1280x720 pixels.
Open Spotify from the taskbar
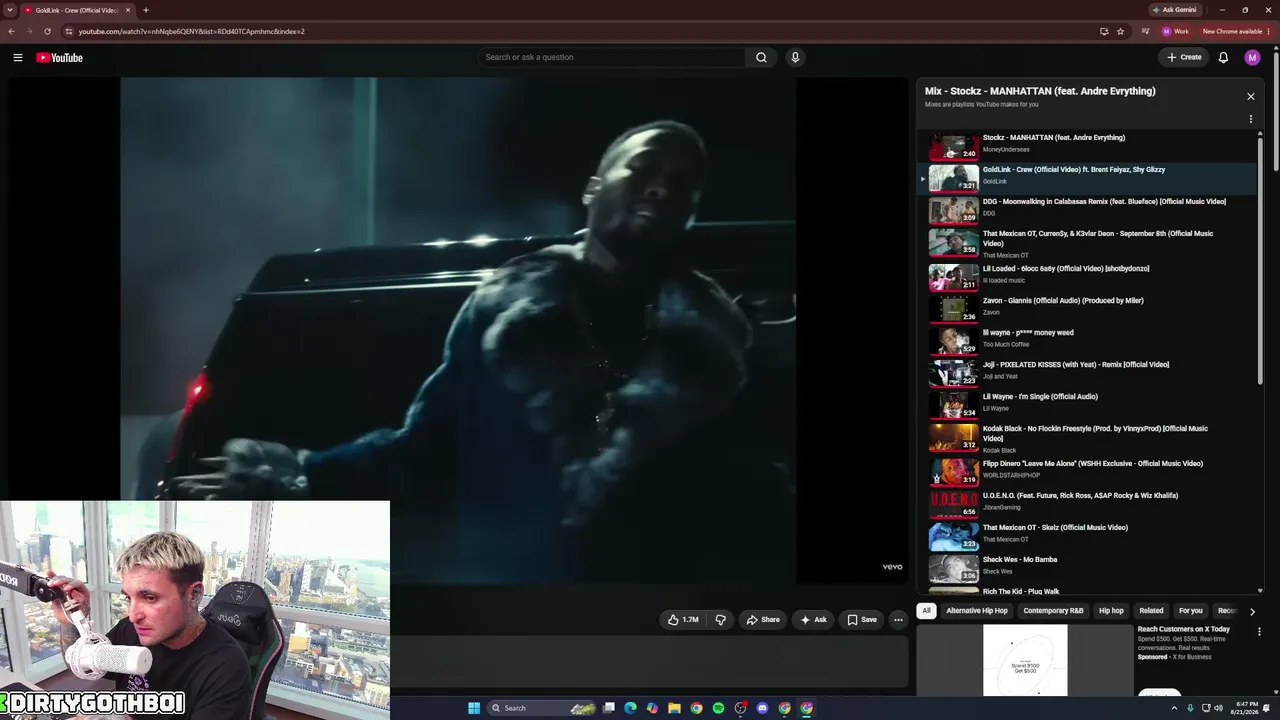(x=718, y=708)
